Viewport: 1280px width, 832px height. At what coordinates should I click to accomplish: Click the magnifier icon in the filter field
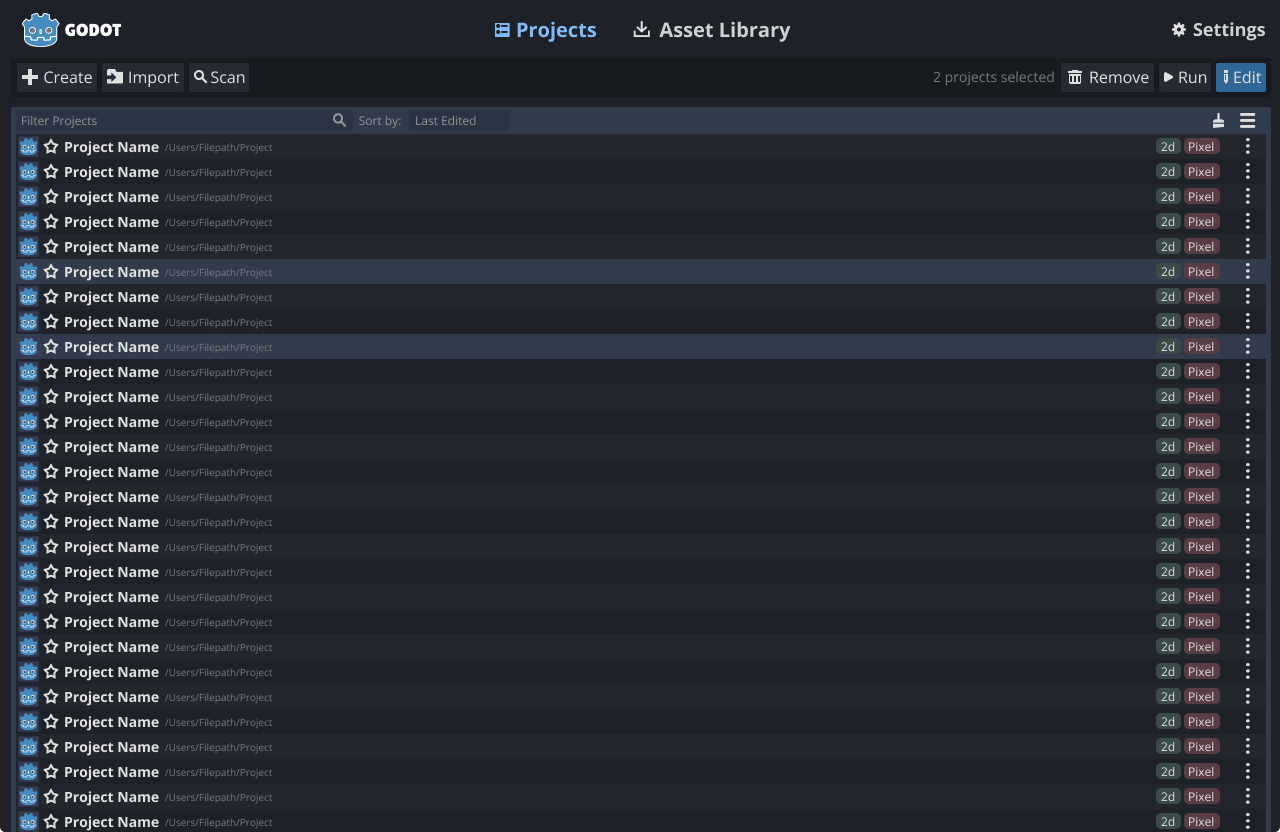pyautogui.click(x=339, y=120)
